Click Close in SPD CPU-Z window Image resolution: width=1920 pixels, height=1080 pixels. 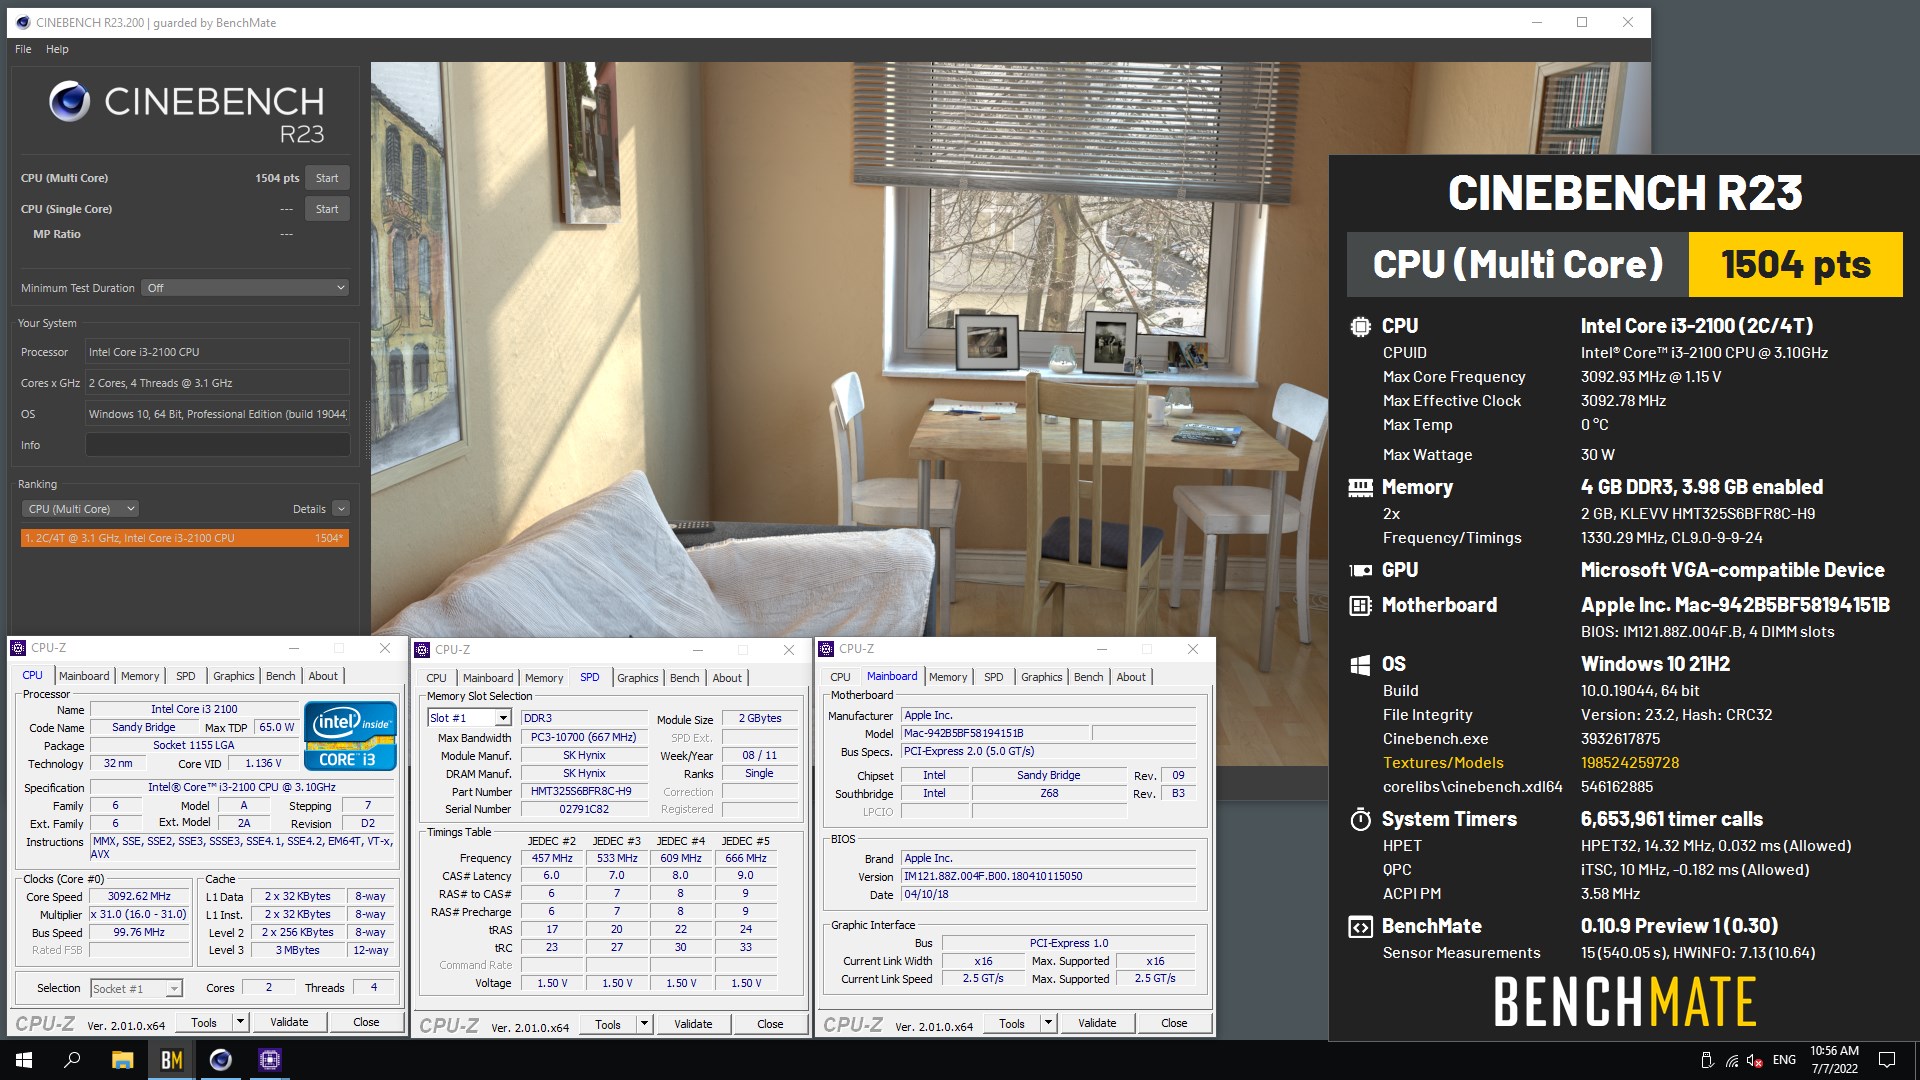coord(770,1024)
